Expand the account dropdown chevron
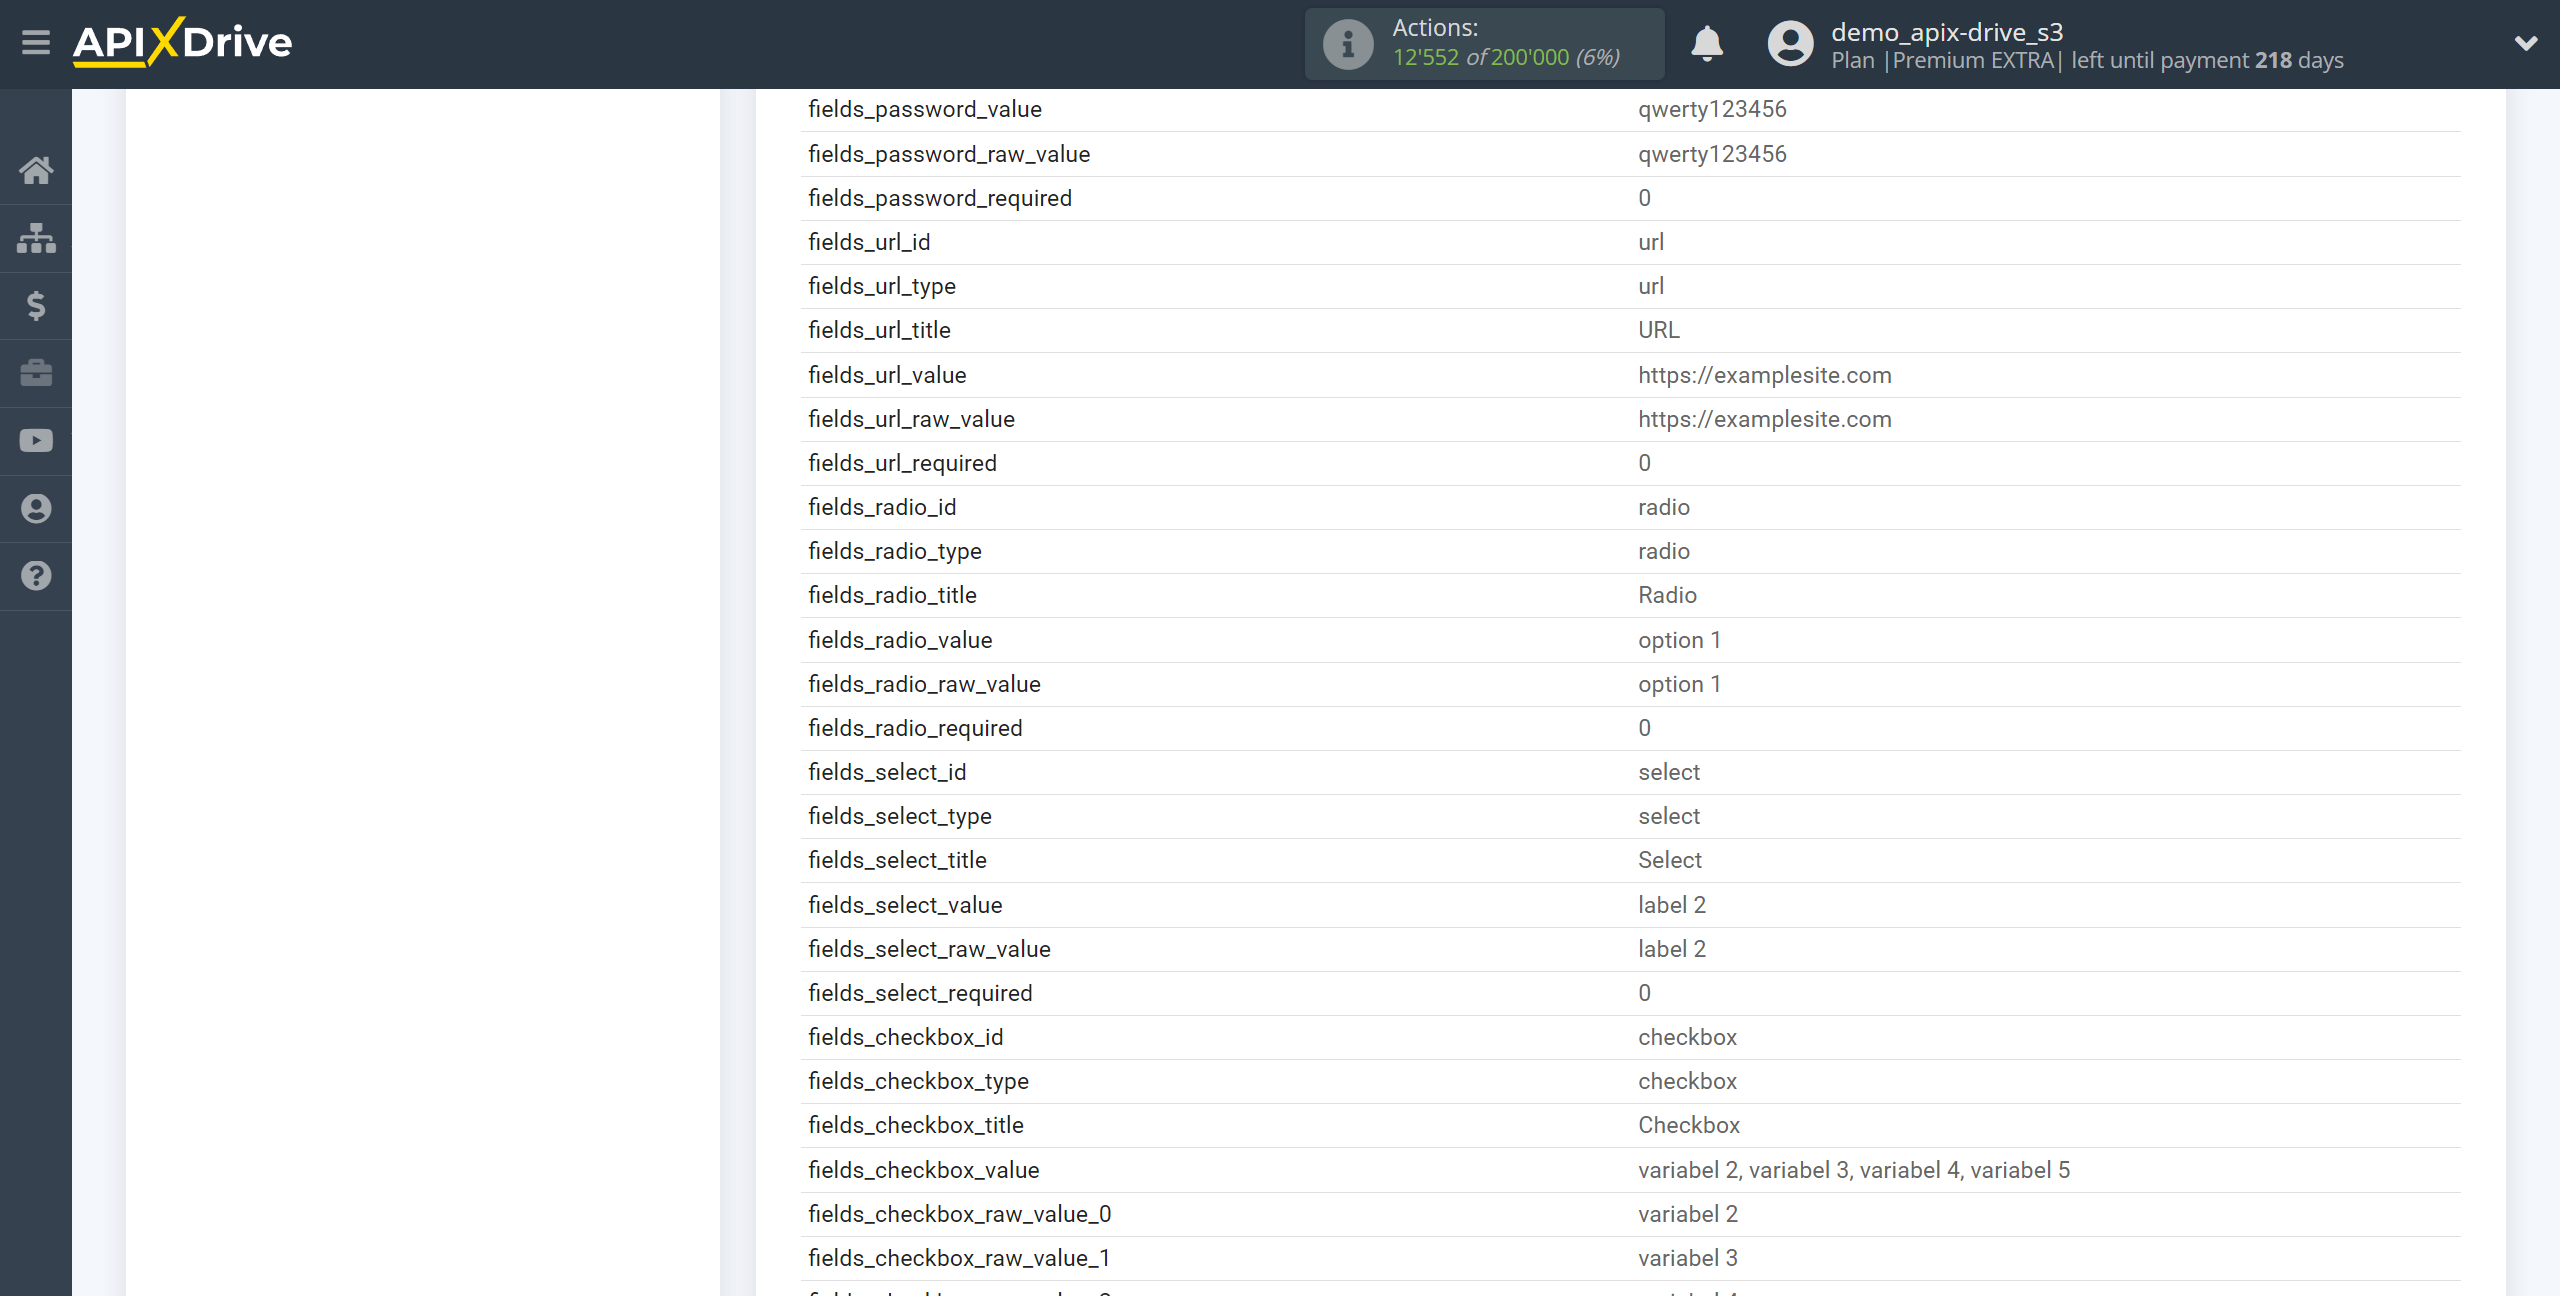Viewport: 2560px width, 1296px height. tap(2526, 43)
